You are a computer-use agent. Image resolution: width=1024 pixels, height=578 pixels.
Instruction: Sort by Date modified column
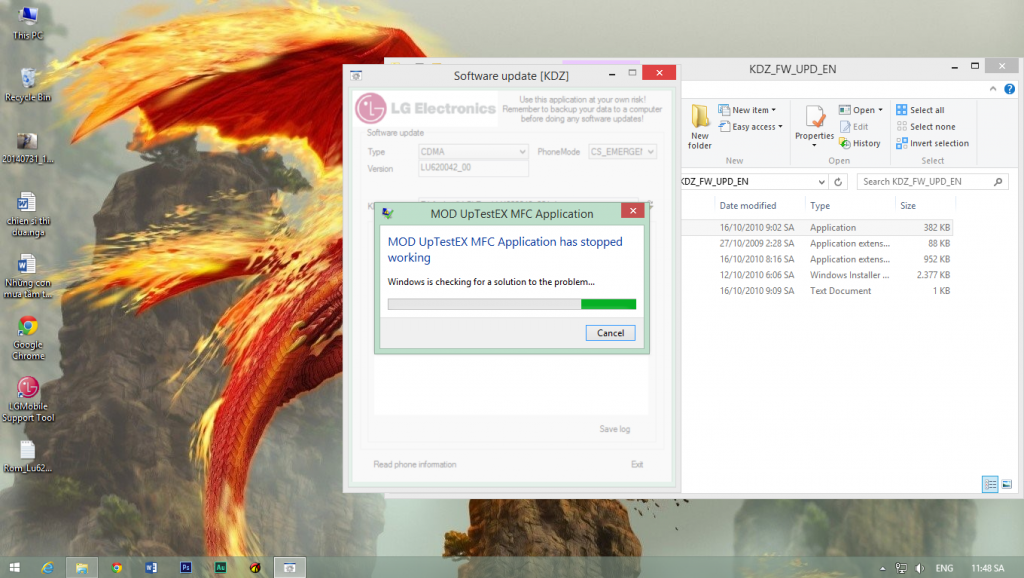748,206
